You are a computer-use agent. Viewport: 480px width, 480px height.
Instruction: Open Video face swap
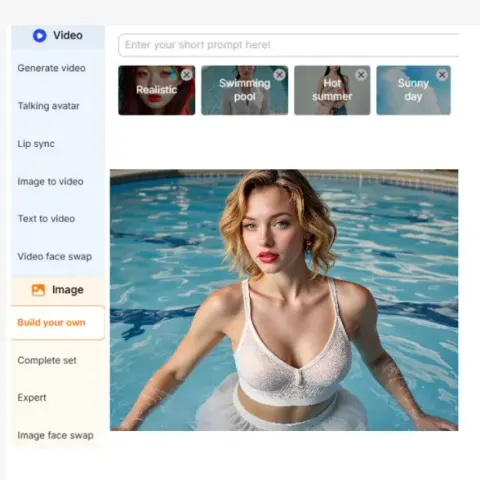coord(55,256)
